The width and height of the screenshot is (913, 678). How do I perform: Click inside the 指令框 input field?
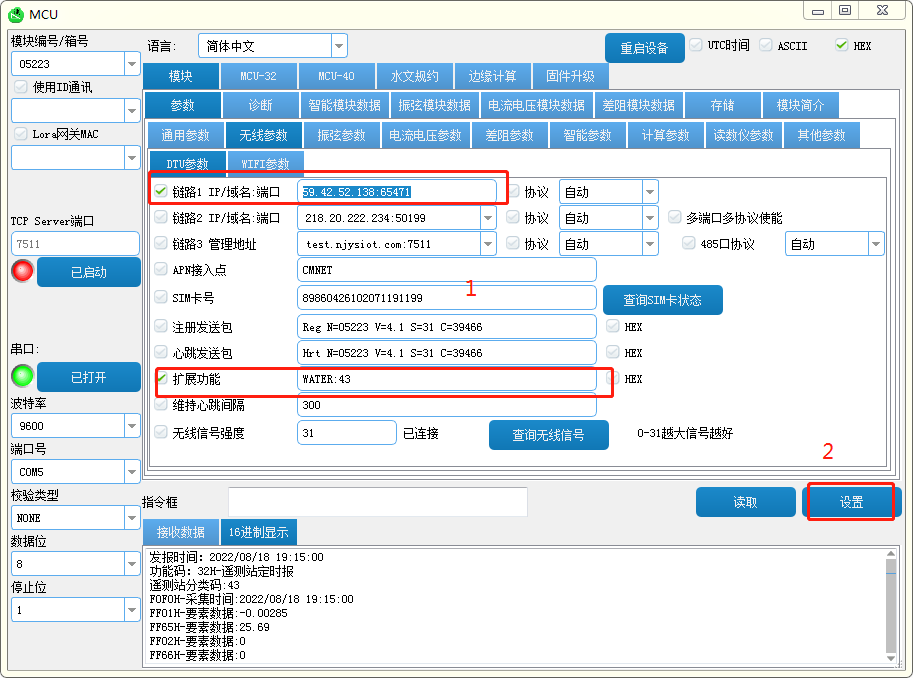[377, 502]
